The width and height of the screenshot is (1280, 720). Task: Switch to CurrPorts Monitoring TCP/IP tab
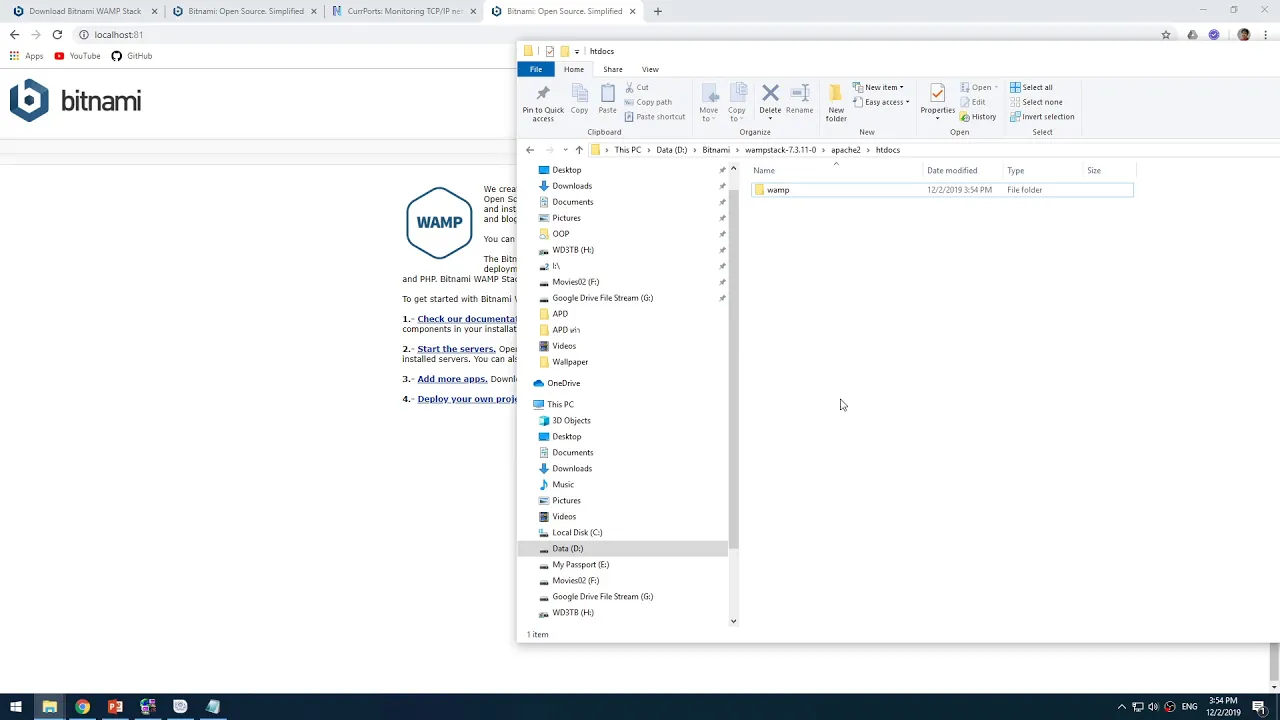(402, 11)
